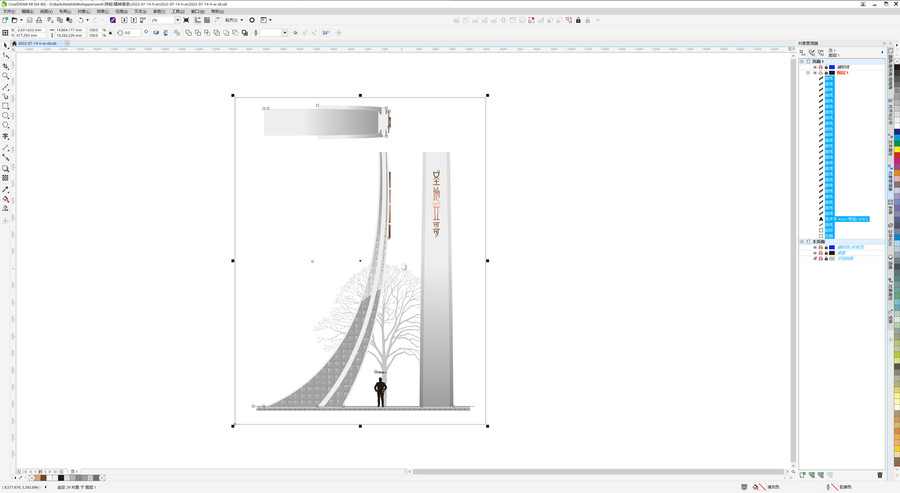Viewport: 900px width, 493px height.
Task: Switch to the 2022-07-14-h-w-x8.cdr document tab
Action: point(37,43)
